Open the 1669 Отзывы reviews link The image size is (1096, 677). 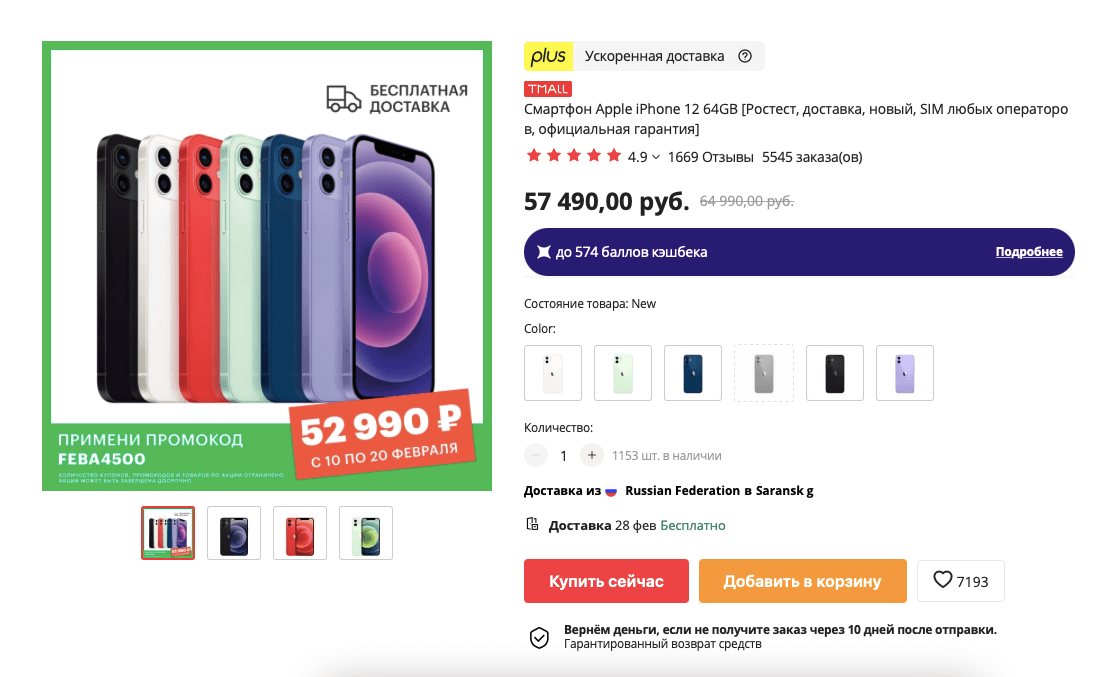pyautogui.click(x=710, y=157)
